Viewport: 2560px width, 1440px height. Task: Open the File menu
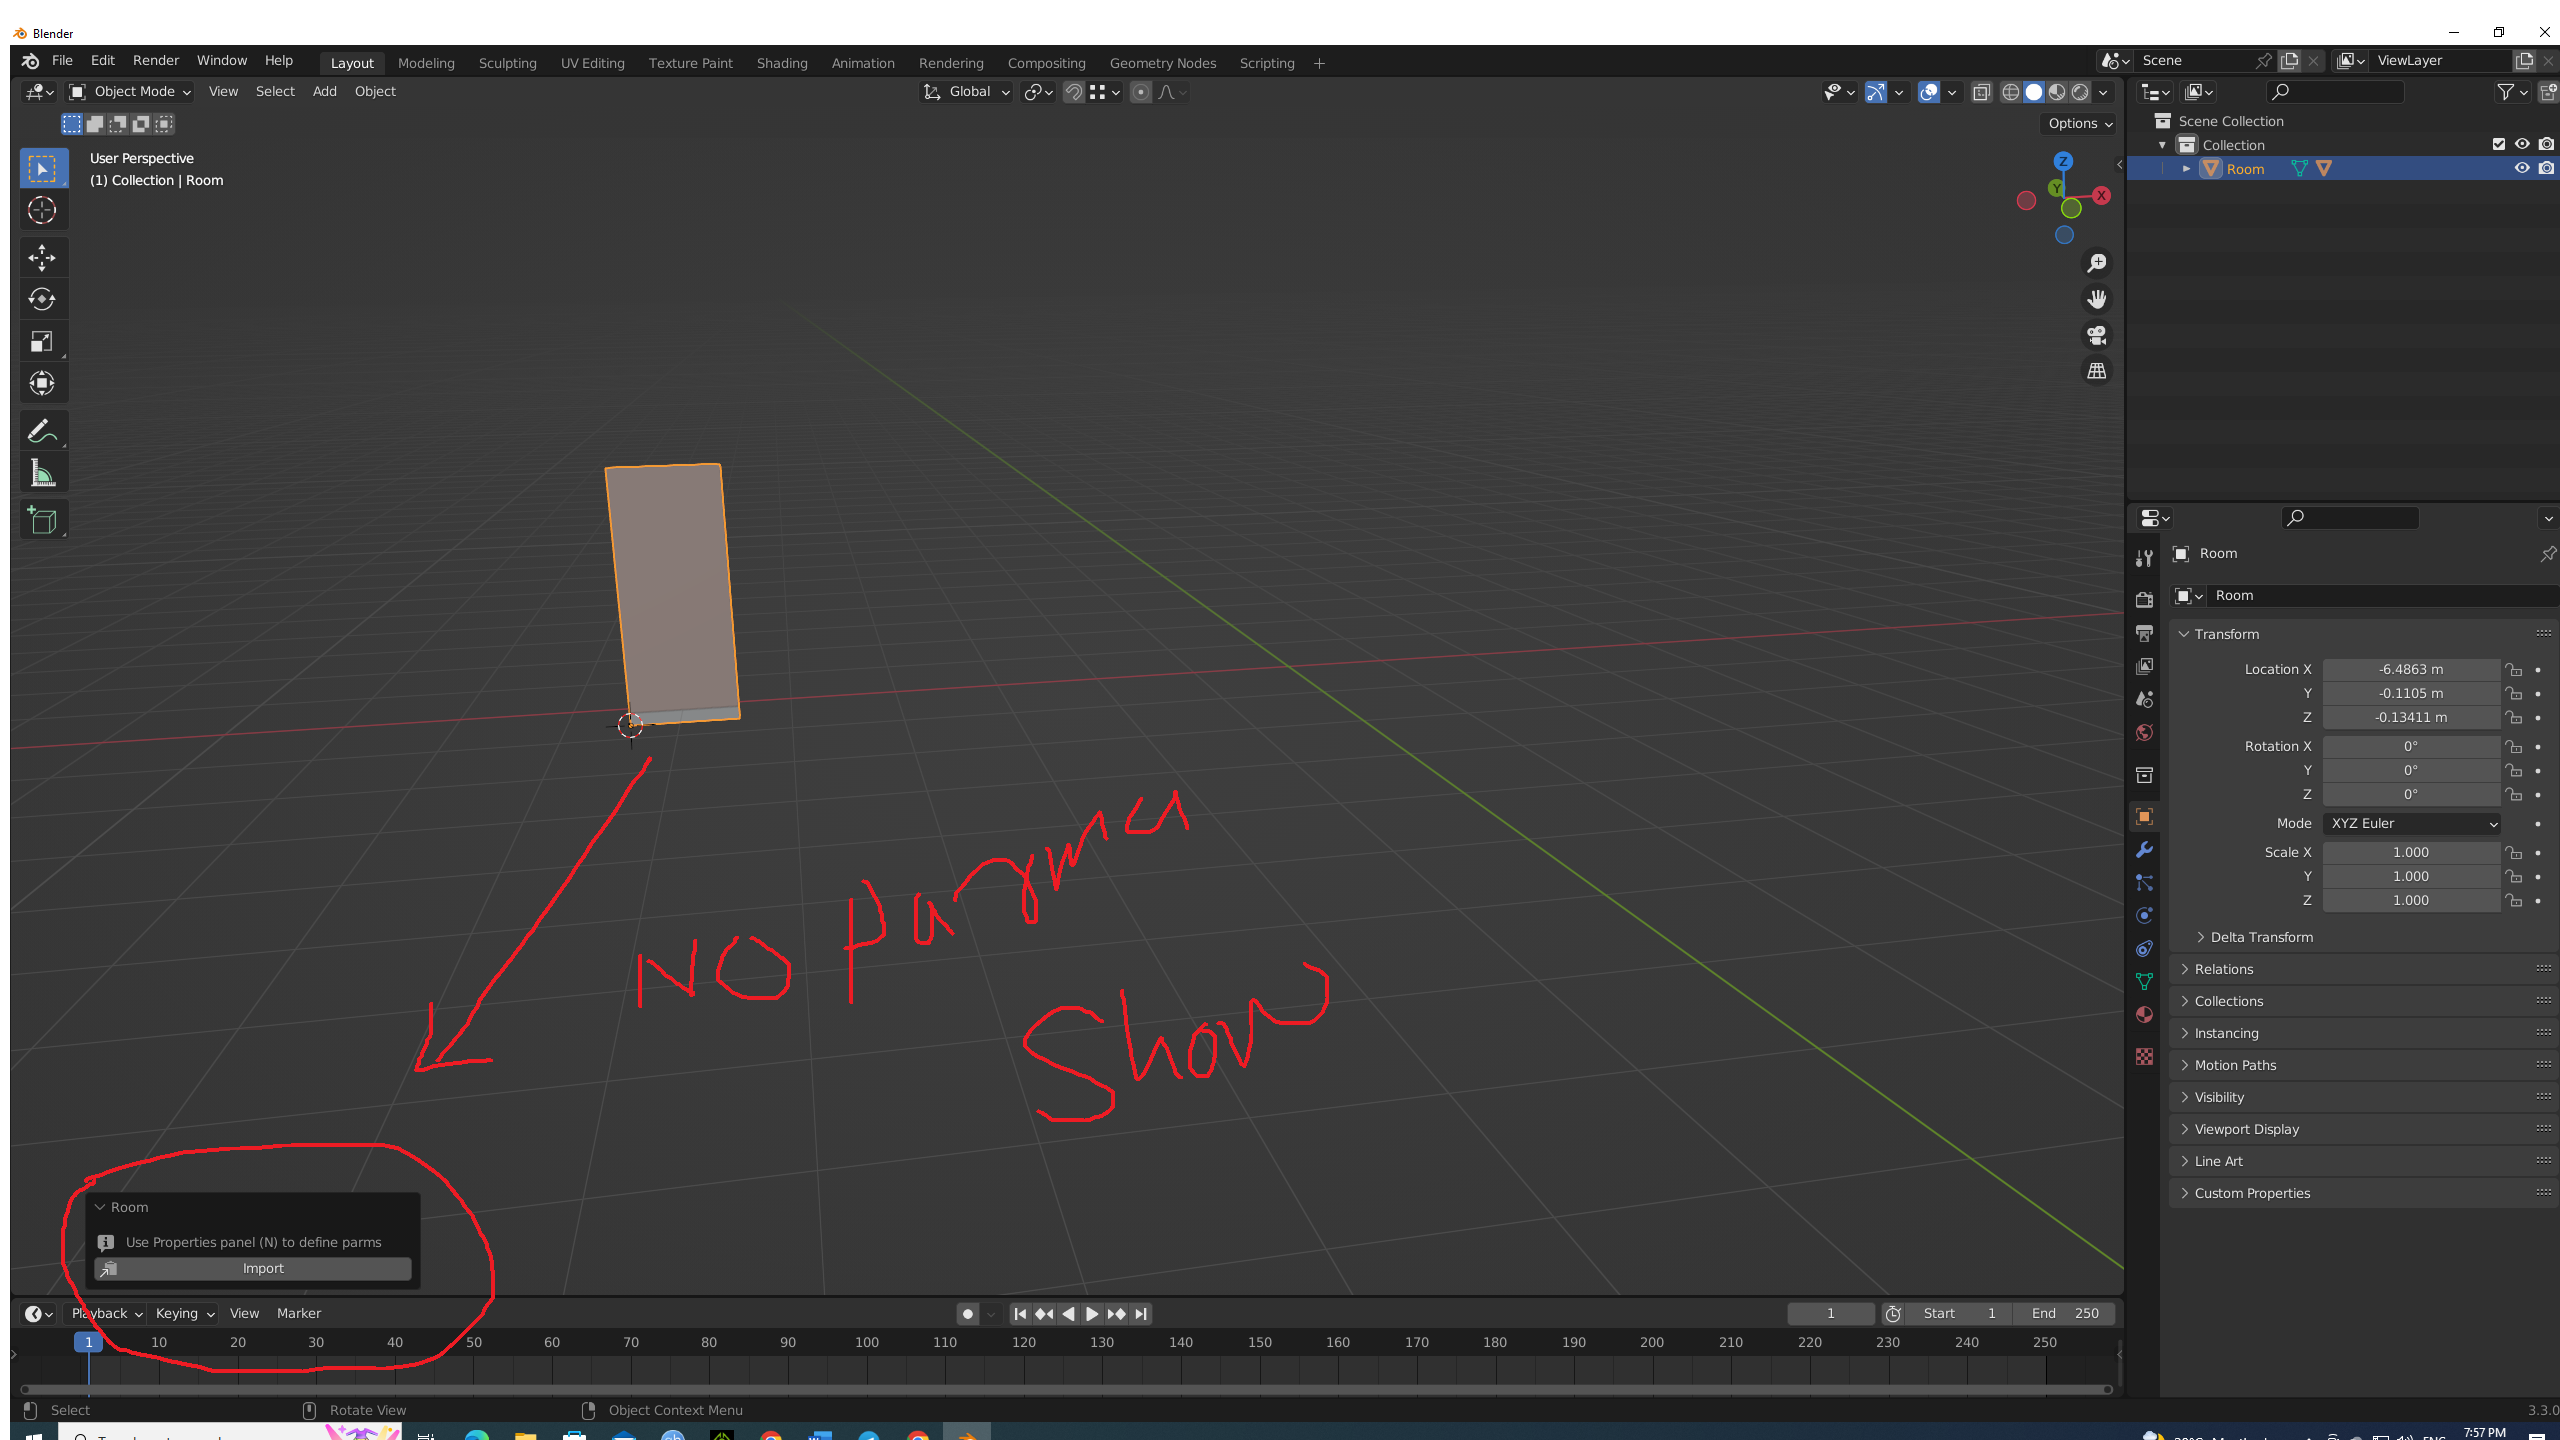pos(62,61)
